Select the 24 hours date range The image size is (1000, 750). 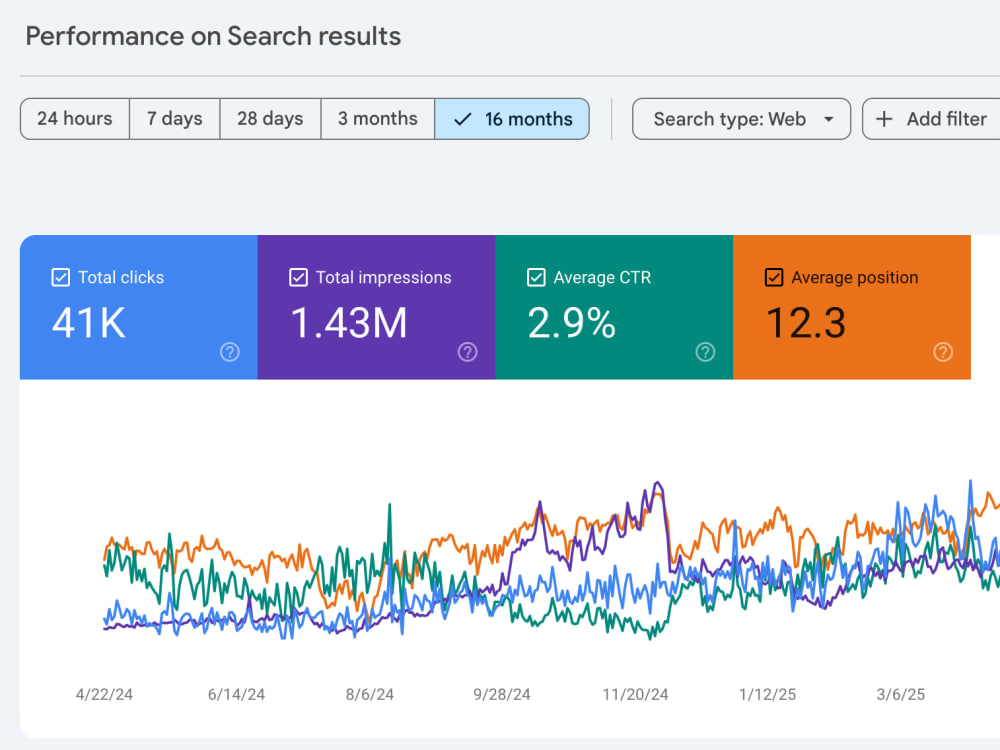(x=75, y=119)
